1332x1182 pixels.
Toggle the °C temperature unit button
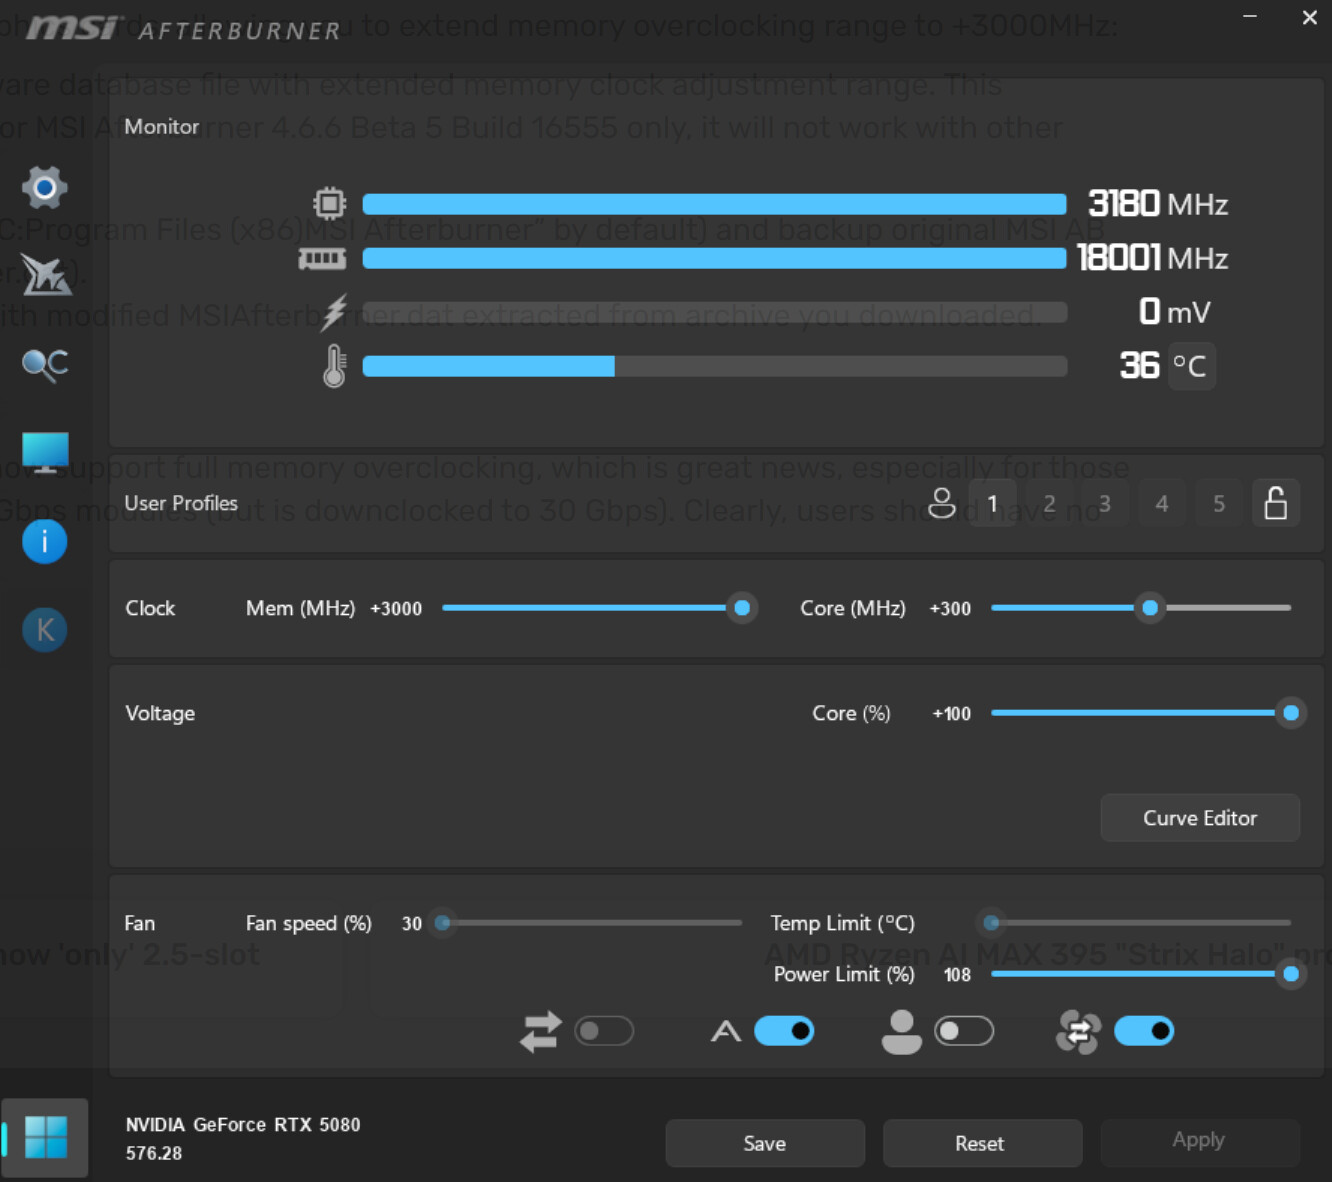[x=1191, y=366]
